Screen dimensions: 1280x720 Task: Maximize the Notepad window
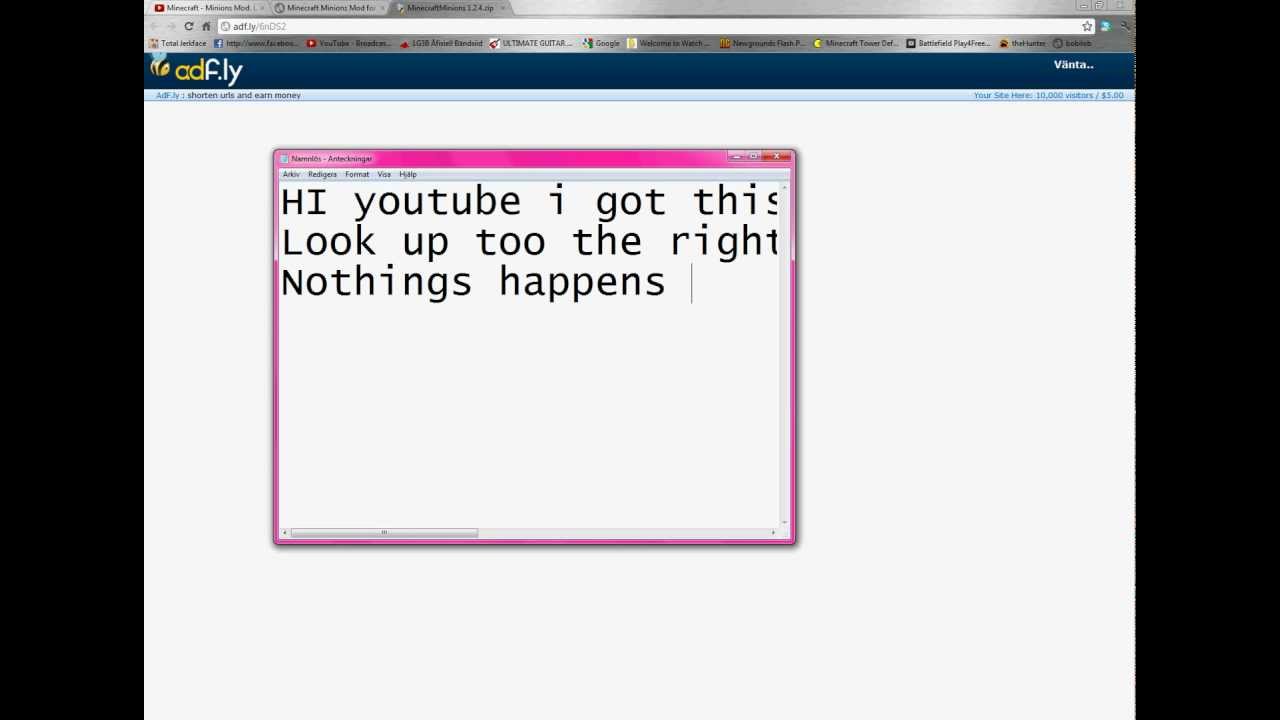tap(753, 156)
